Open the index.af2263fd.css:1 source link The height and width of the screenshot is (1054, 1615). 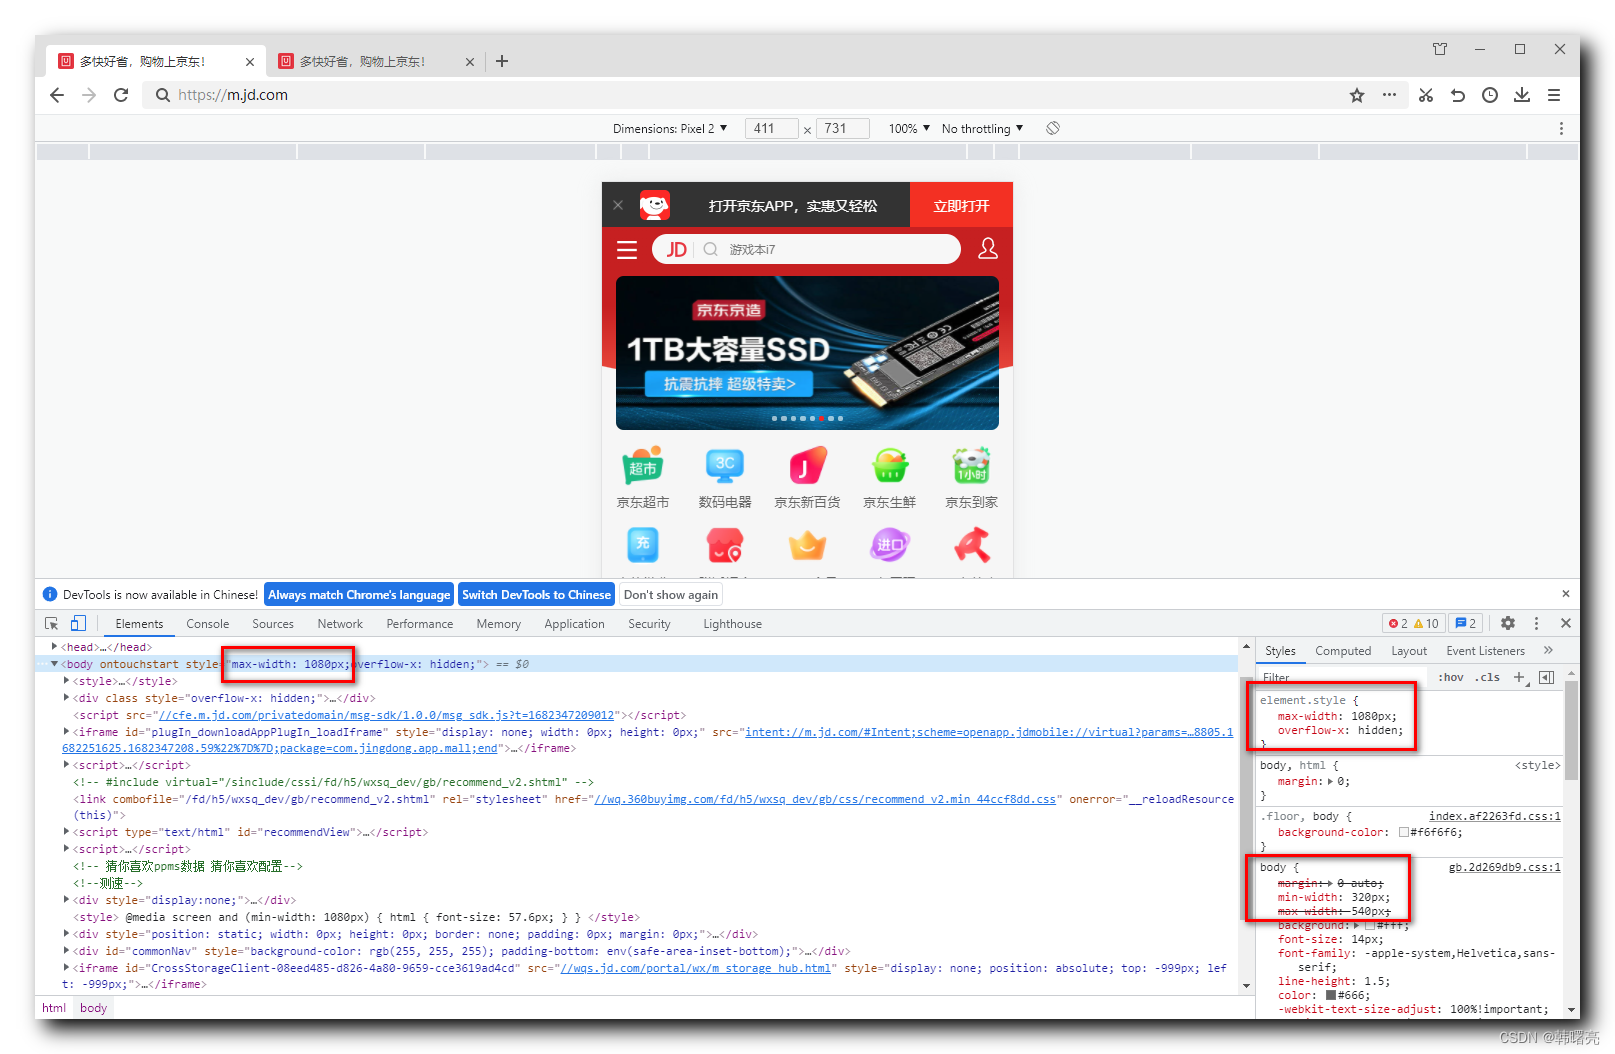pyautogui.click(x=1494, y=816)
